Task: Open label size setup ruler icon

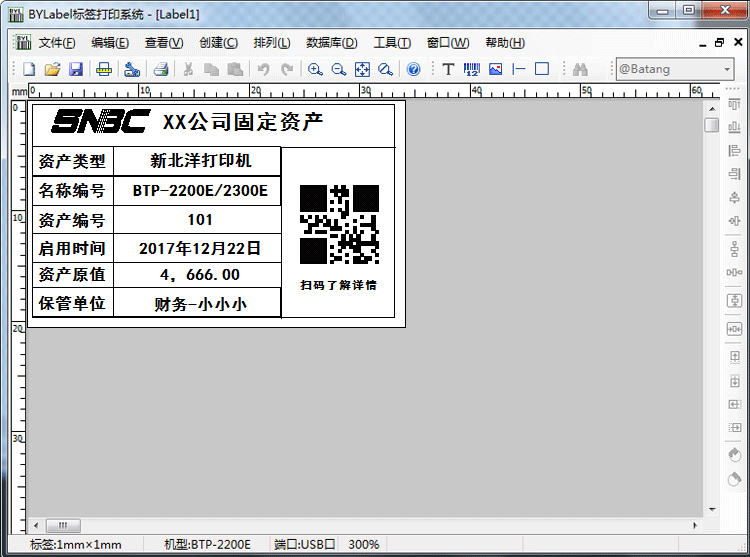Action: click(104, 69)
